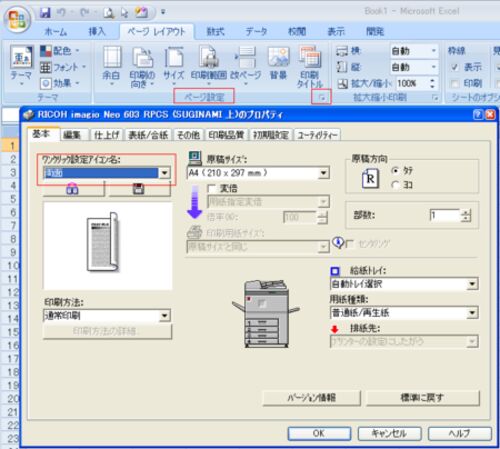Click the キャンセル button
Screen dimensions: 500x449
coord(389,433)
